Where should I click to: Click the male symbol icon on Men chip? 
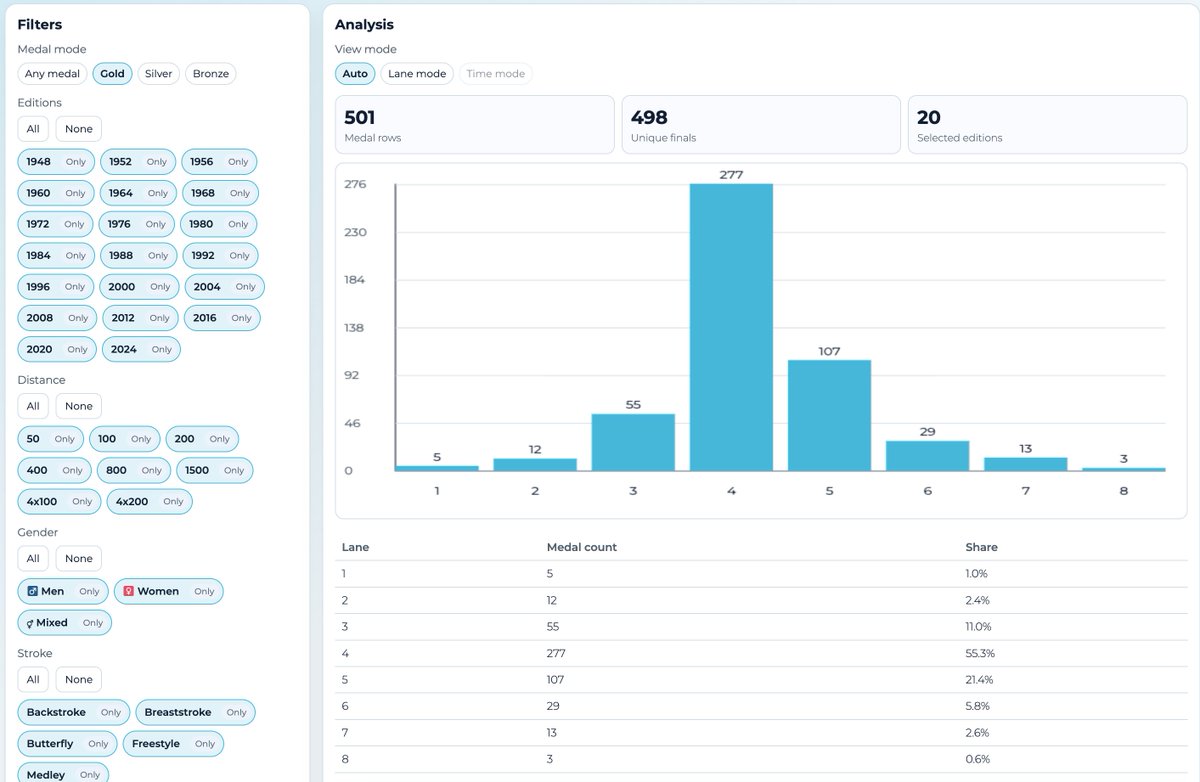click(x=32, y=591)
